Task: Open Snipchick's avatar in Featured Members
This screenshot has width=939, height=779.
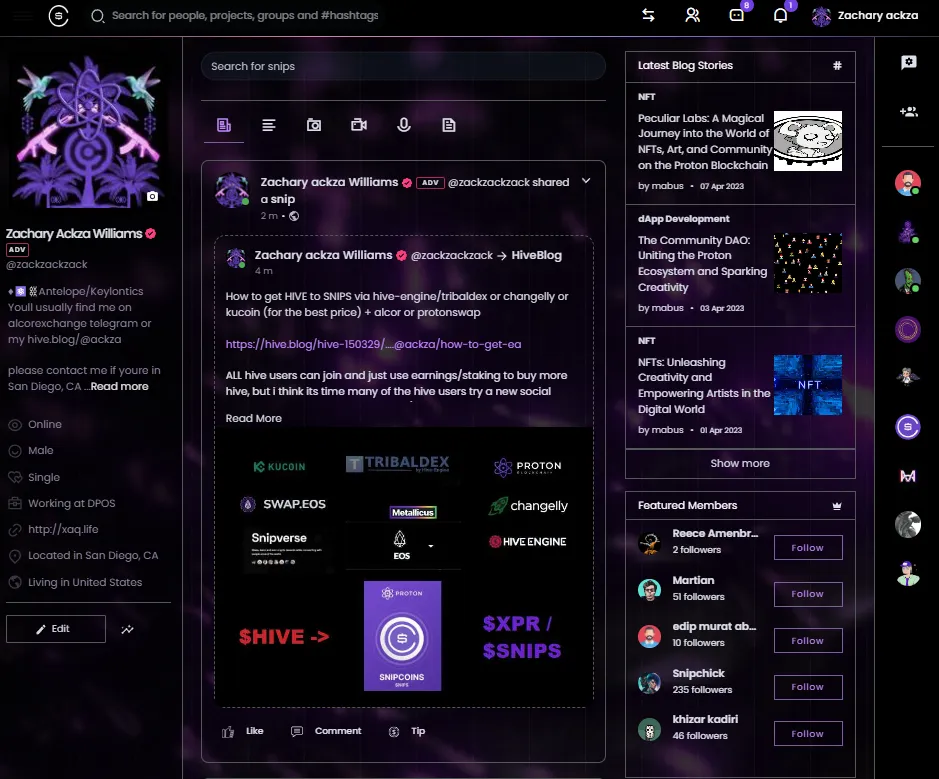Action: (x=649, y=683)
